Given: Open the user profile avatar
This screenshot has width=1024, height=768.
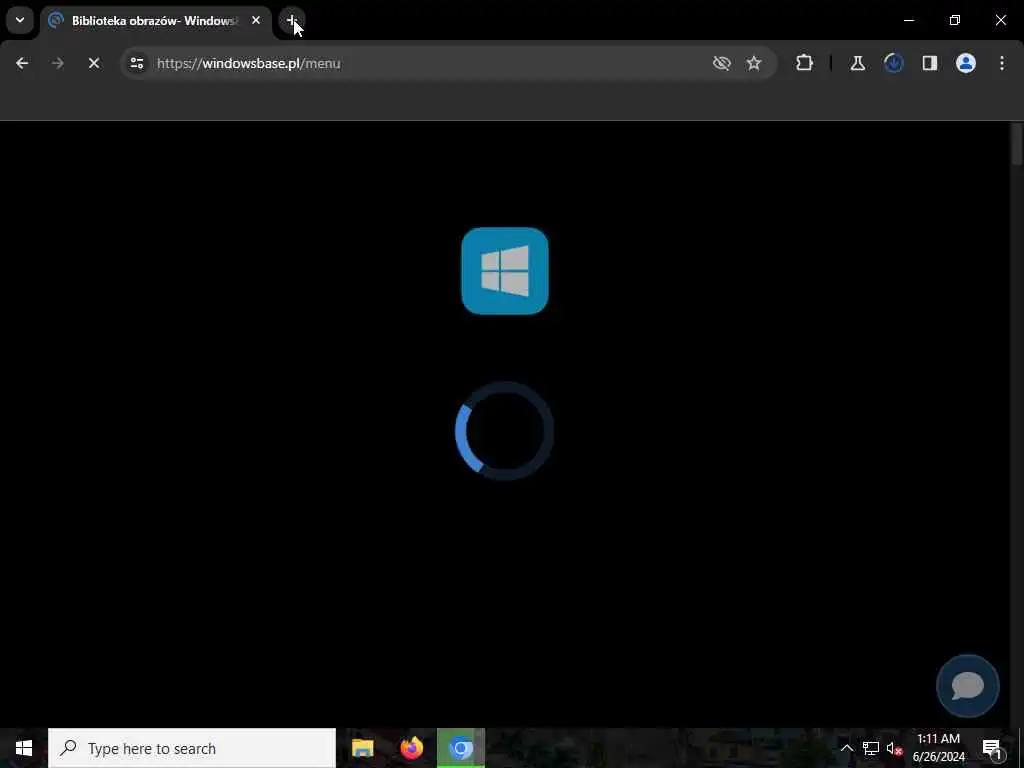Looking at the screenshot, I should pos(966,63).
